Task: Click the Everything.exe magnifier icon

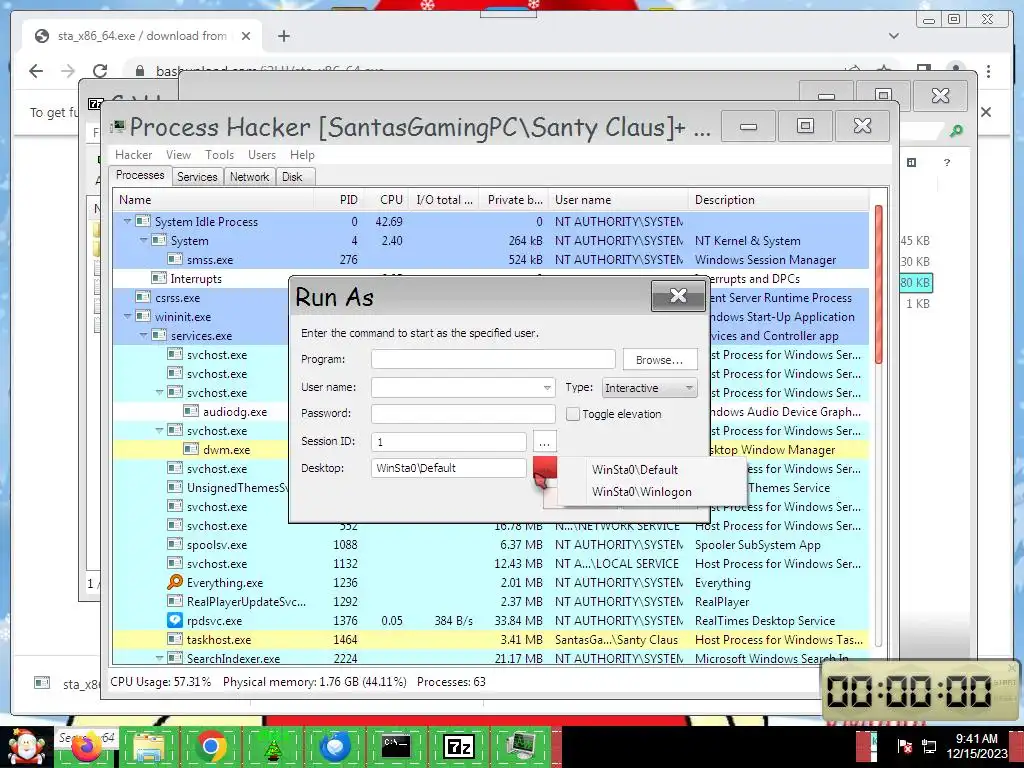Action: point(175,582)
